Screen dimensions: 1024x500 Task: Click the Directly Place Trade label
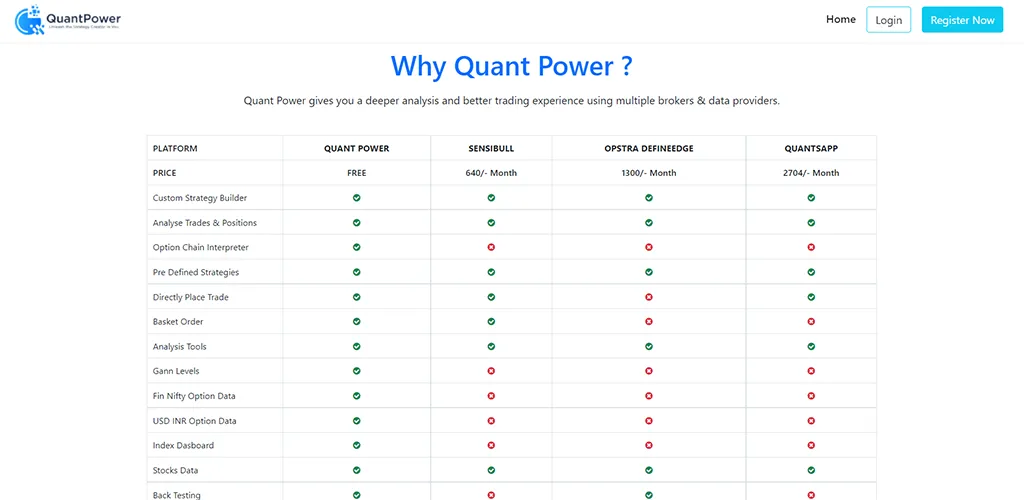[x=191, y=297]
